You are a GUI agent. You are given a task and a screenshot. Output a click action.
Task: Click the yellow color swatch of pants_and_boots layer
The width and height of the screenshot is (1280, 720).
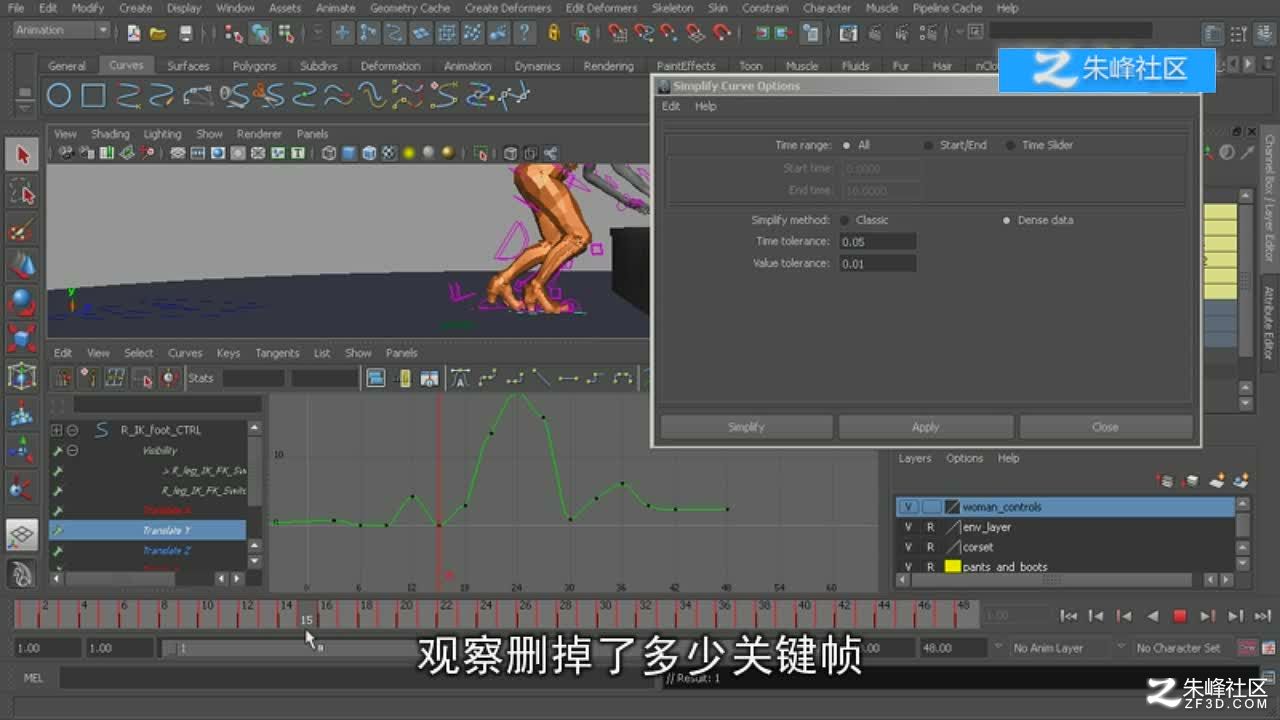(953, 567)
